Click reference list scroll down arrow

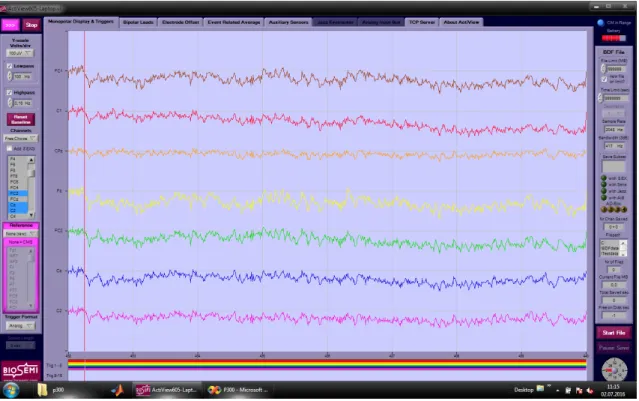[31, 305]
